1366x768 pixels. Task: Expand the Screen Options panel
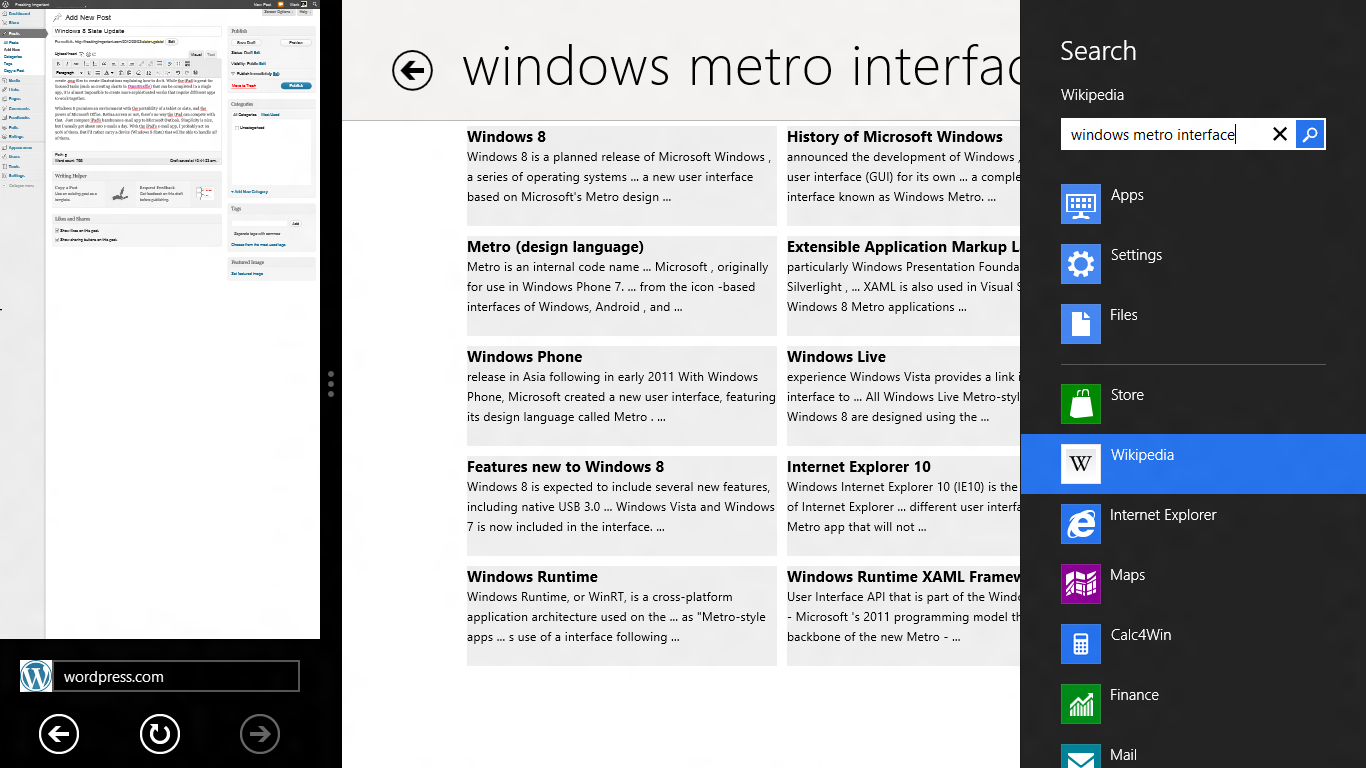pos(277,11)
